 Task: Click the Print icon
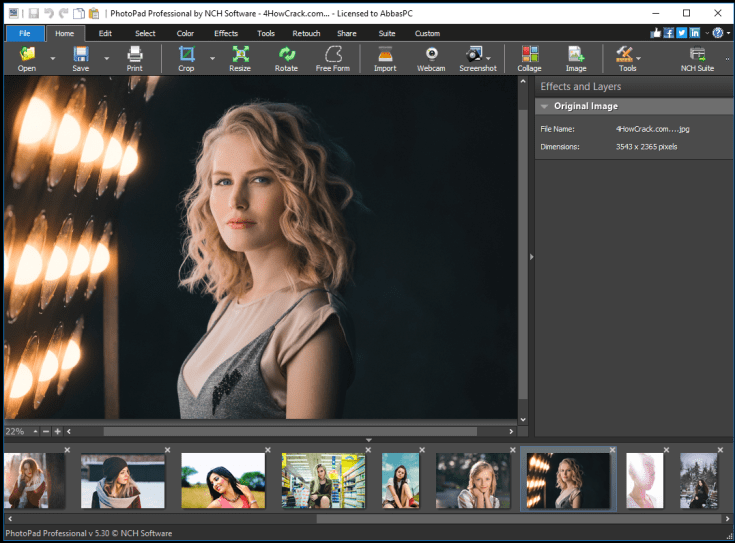(134, 55)
